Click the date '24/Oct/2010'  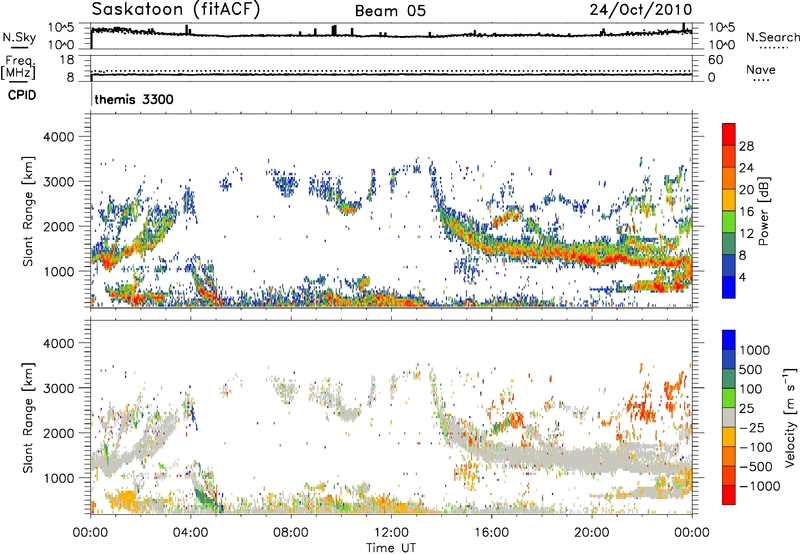pyautogui.click(x=641, y=10)
